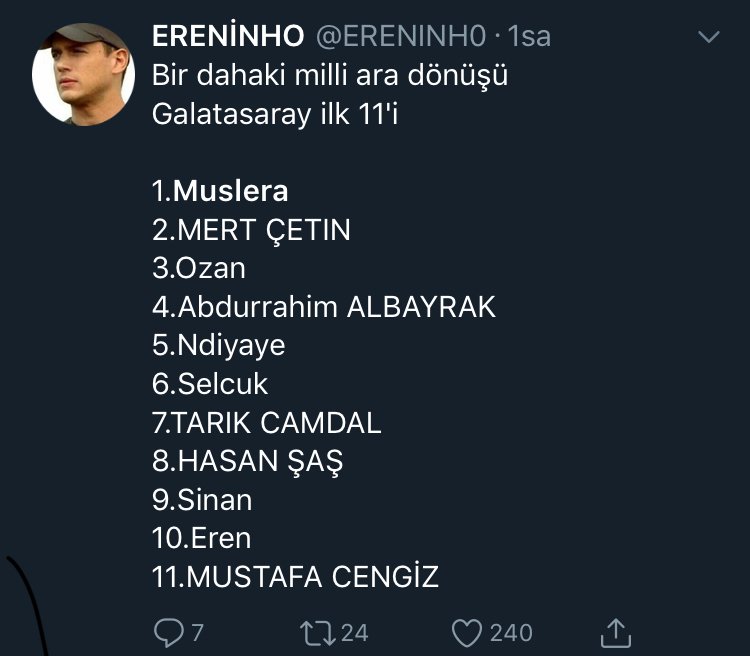Viewport: 750px width, 656px height.
Task: Expand the tweet options chevron
Action: (x=709, y=38)
